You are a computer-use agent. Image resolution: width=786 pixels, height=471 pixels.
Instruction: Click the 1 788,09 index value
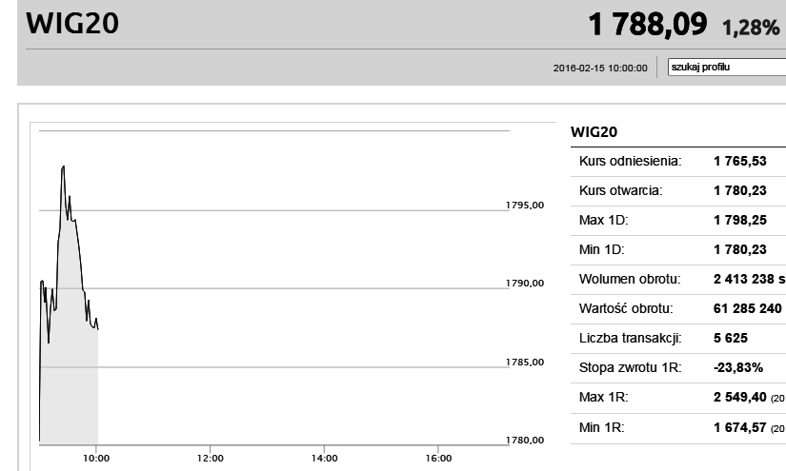pos(648,24)
